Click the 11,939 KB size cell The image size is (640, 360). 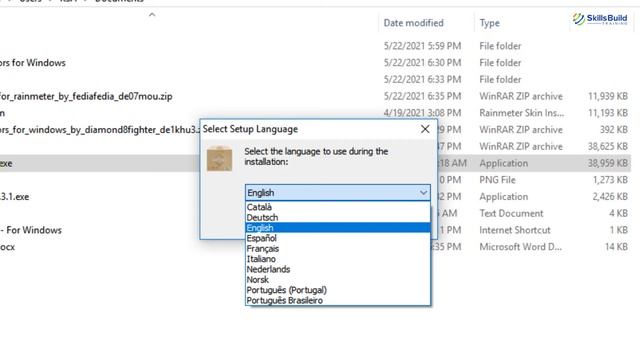click(x=608, y=96)
